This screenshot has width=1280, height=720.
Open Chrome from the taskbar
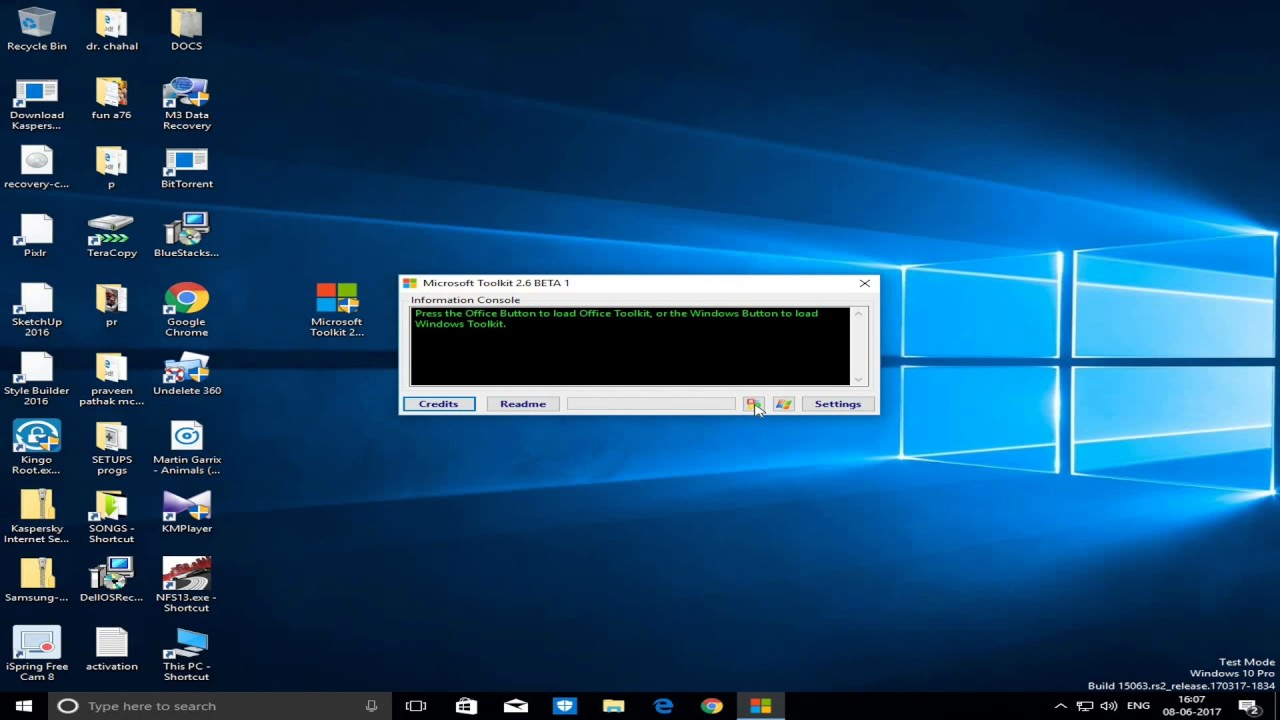pos(712,706)
